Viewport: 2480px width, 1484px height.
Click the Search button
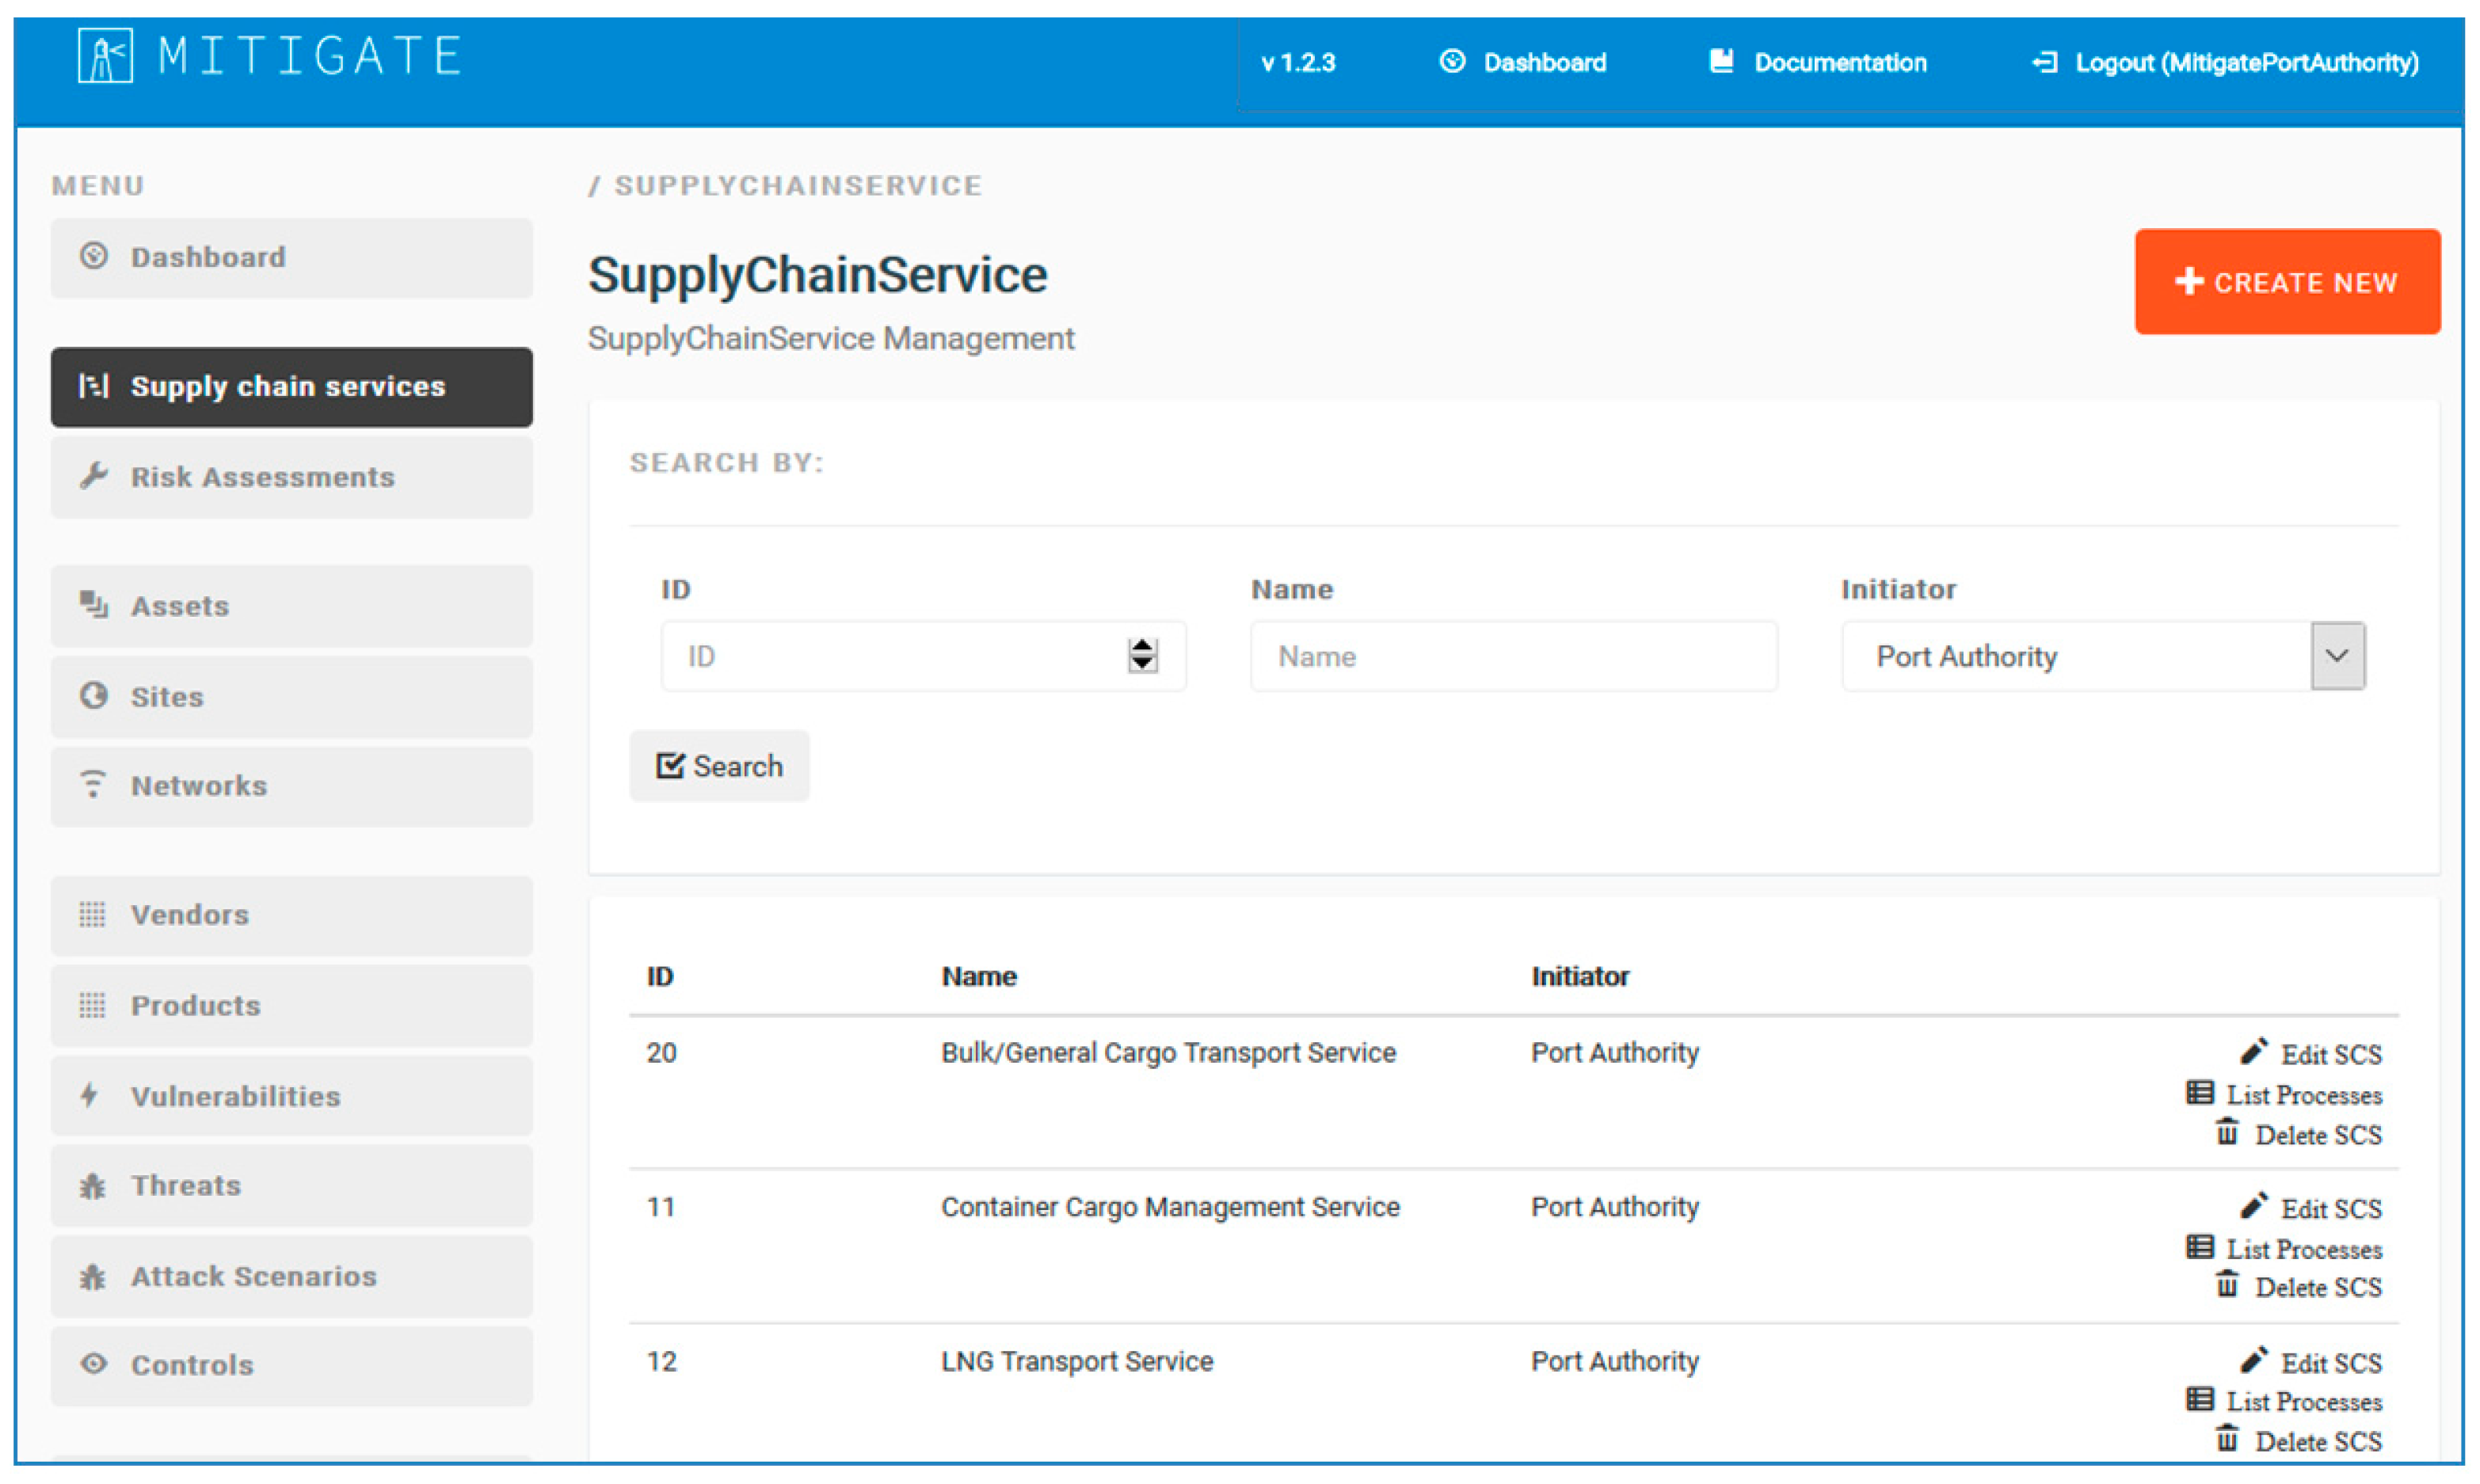point(719,766)
